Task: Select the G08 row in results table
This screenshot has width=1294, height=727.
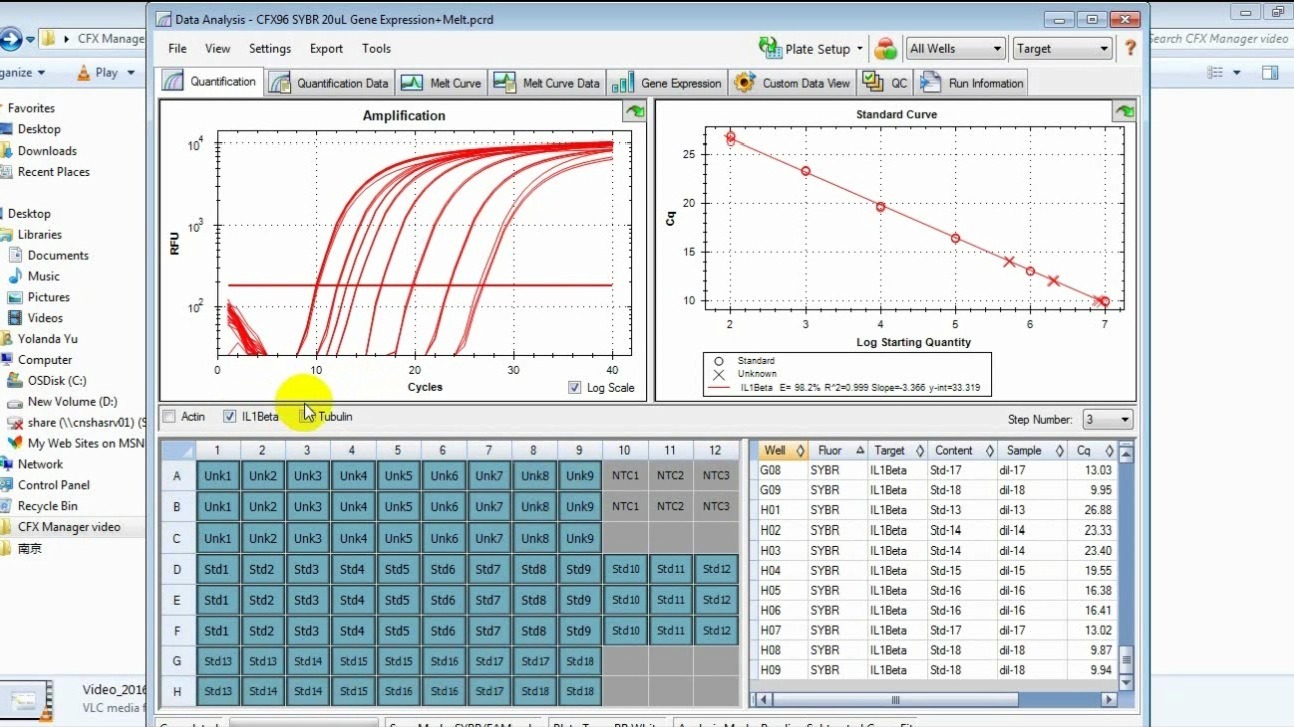Action: [x=935, y=470]
